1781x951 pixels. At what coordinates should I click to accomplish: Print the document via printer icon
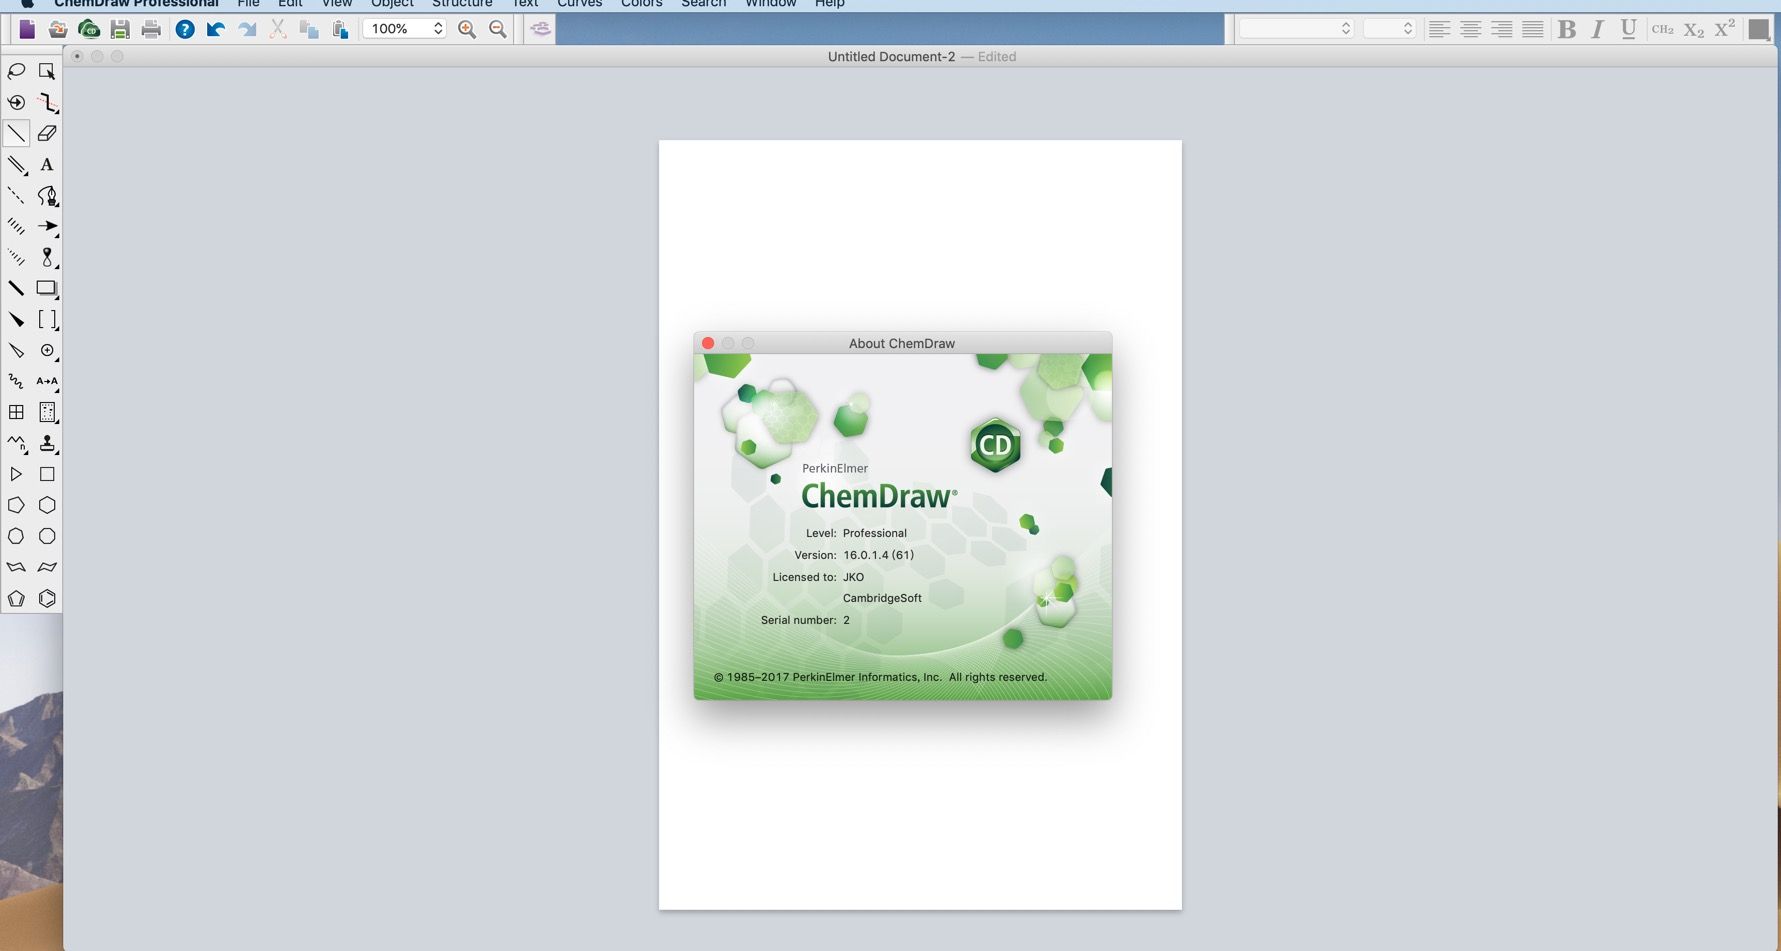(151, 29)
